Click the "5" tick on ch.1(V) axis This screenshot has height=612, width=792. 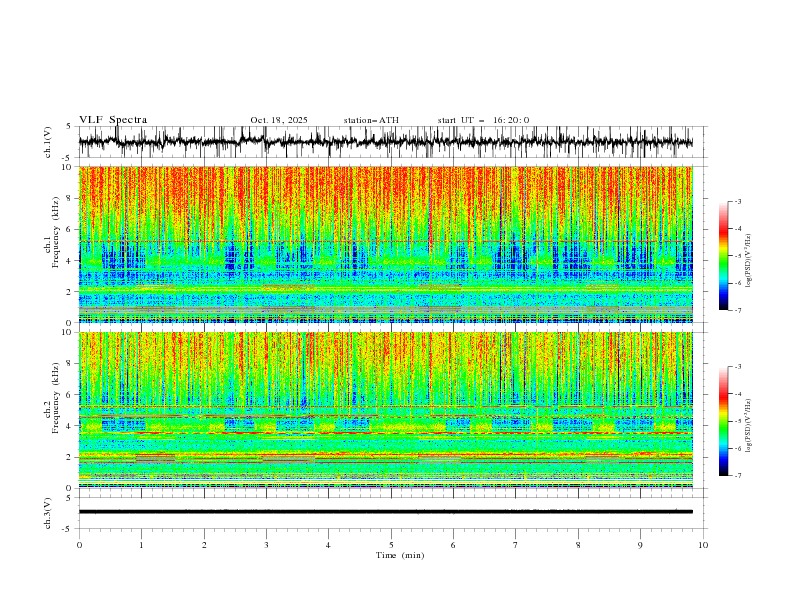69,127
